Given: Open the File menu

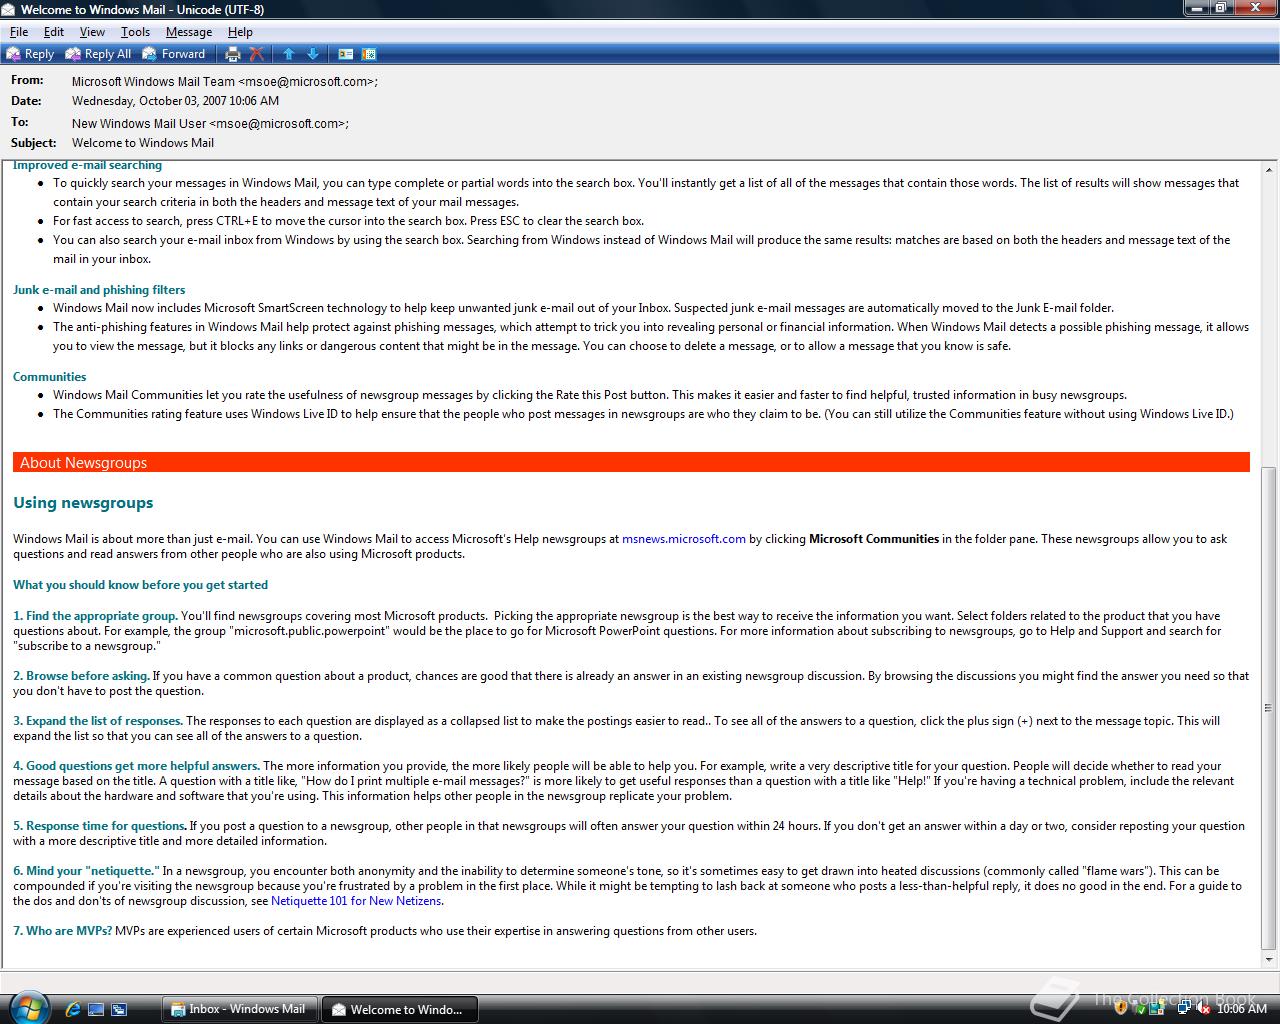Looking at the screenshot, I should [19, 32].
